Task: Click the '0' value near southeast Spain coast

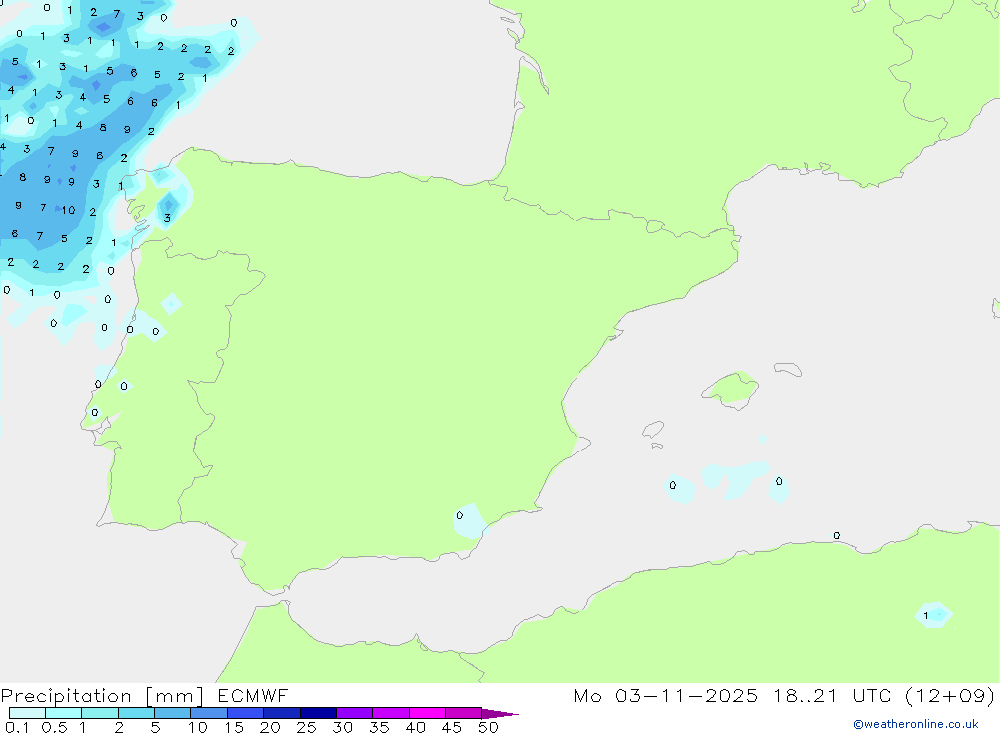Action: 460,515
